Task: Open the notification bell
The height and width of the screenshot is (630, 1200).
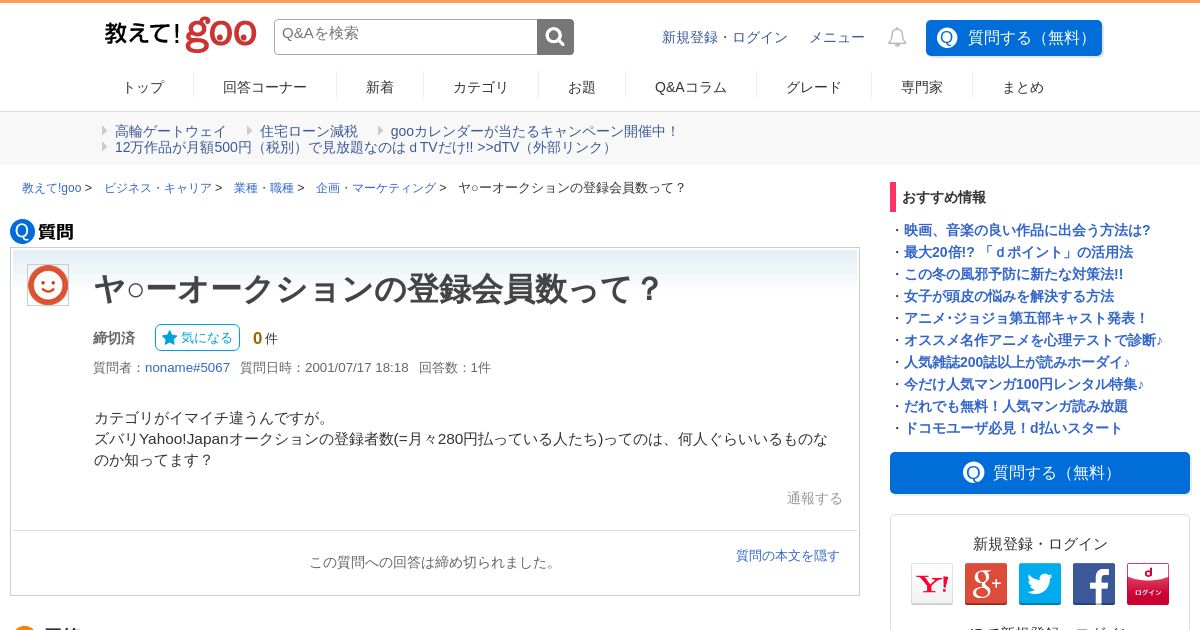Action: point(897,37)
